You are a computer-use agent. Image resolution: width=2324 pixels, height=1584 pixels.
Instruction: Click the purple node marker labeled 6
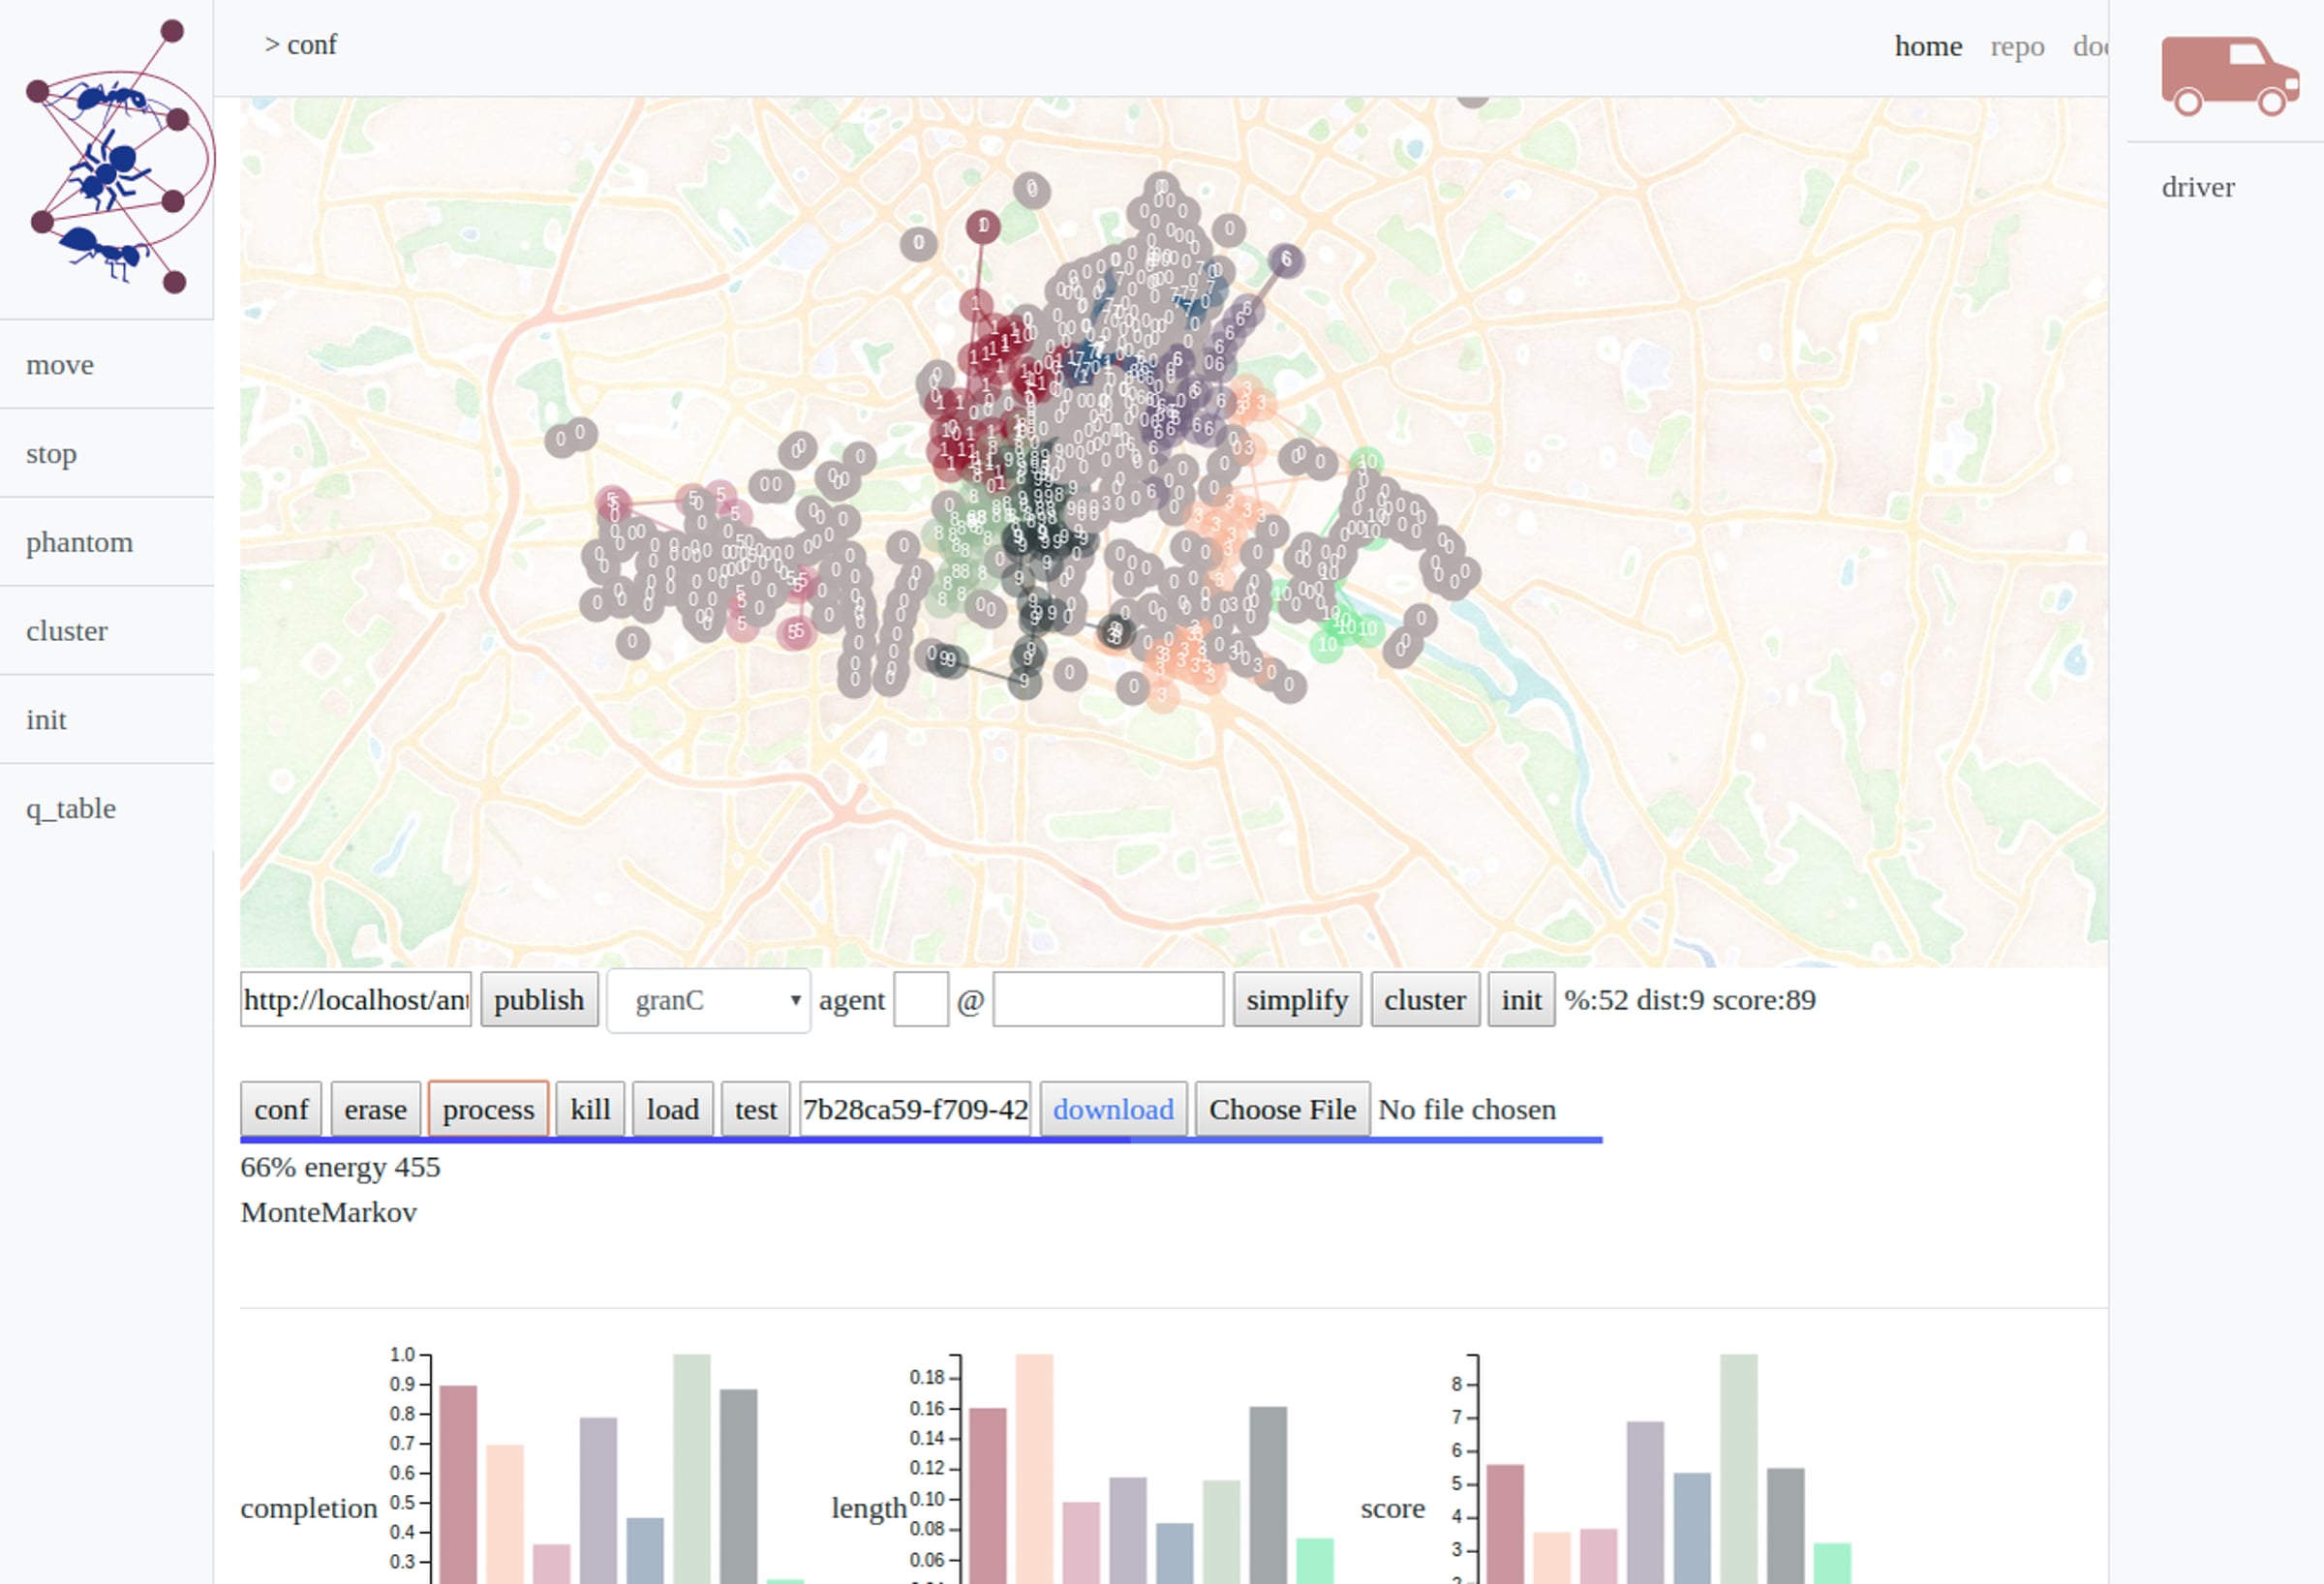(1286, 260)
